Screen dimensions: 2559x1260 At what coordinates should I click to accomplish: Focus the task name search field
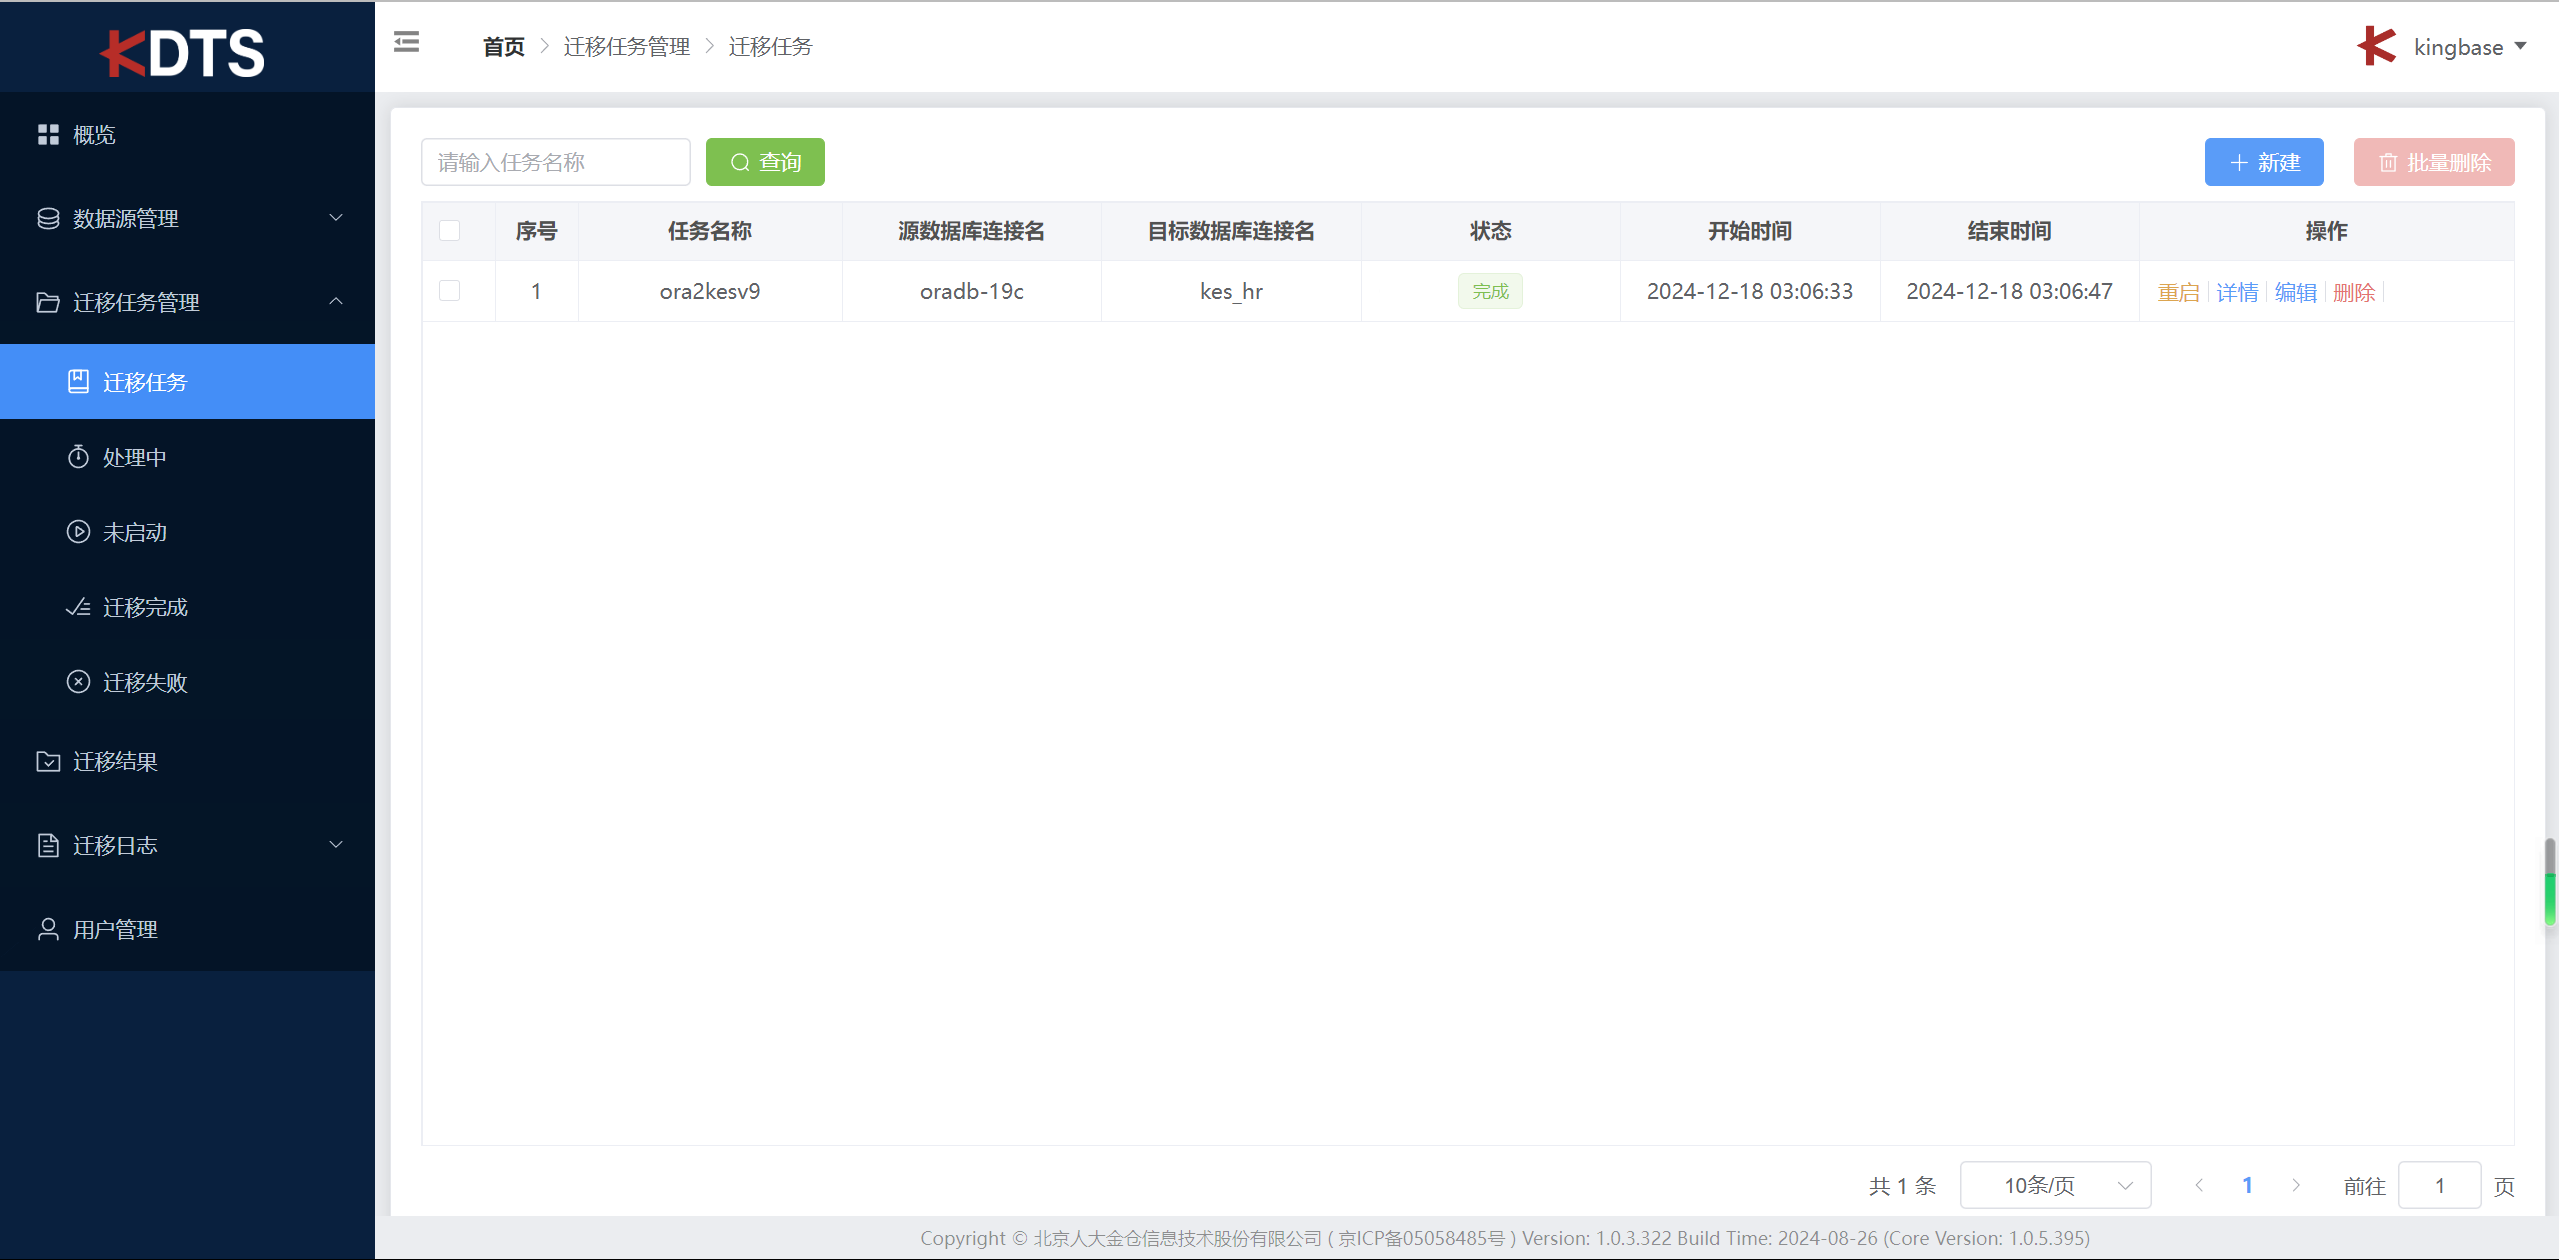tap(555, 162)
